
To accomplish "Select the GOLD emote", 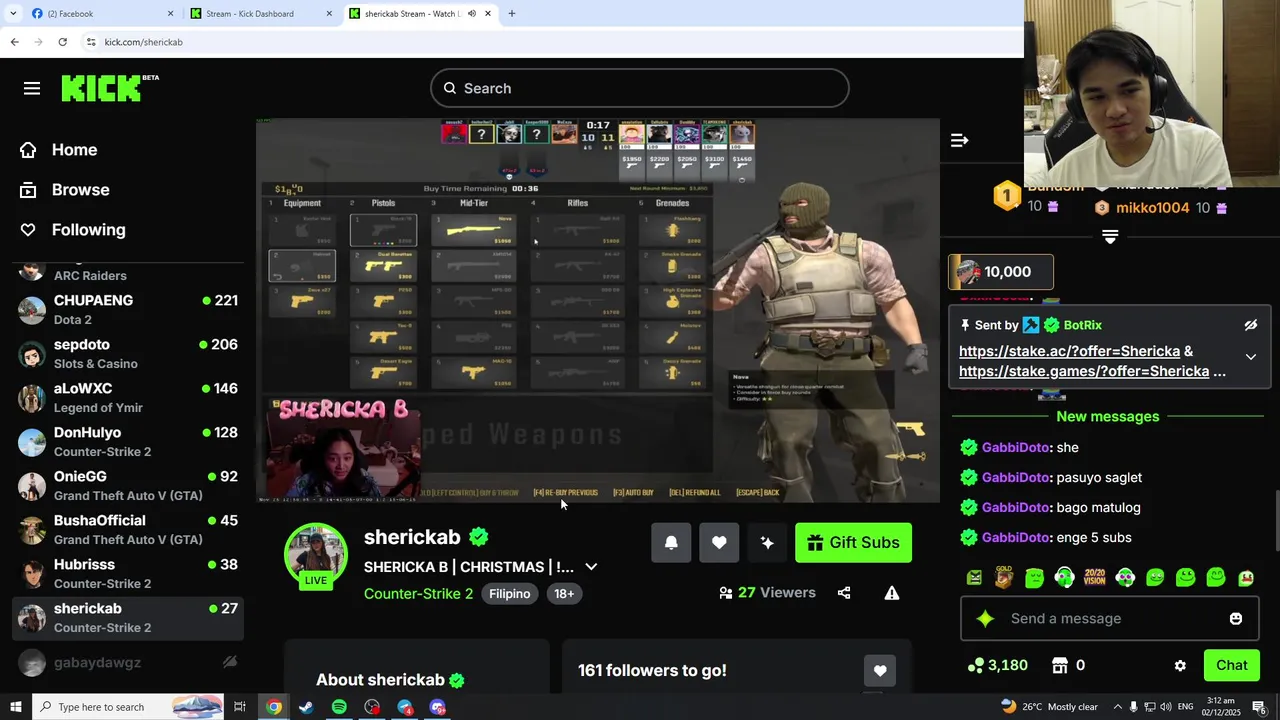I will click(1004, 577).
